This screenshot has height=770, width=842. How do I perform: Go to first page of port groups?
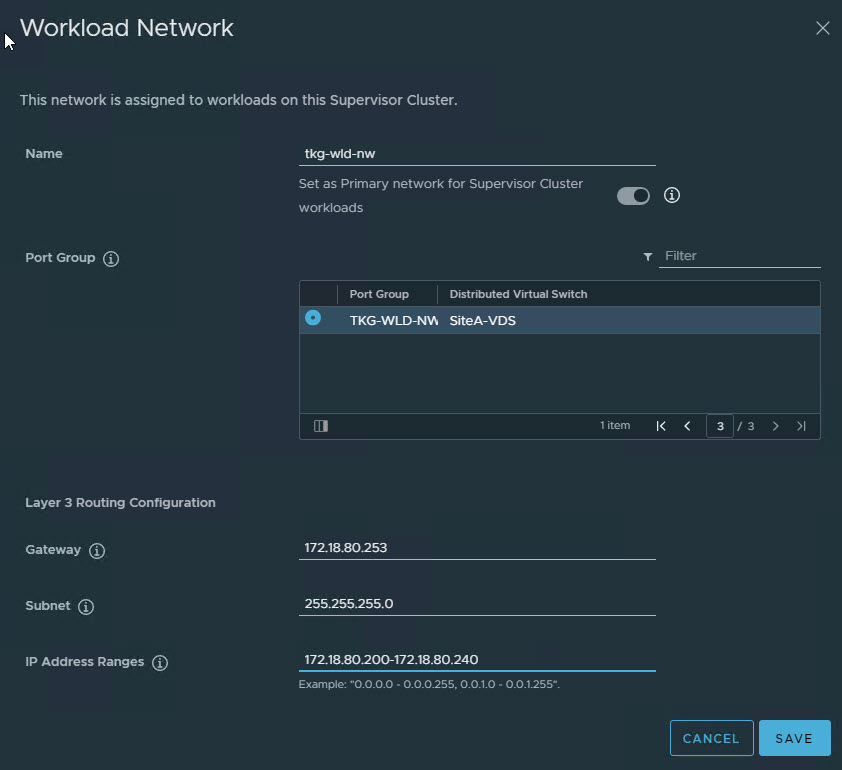661,426
